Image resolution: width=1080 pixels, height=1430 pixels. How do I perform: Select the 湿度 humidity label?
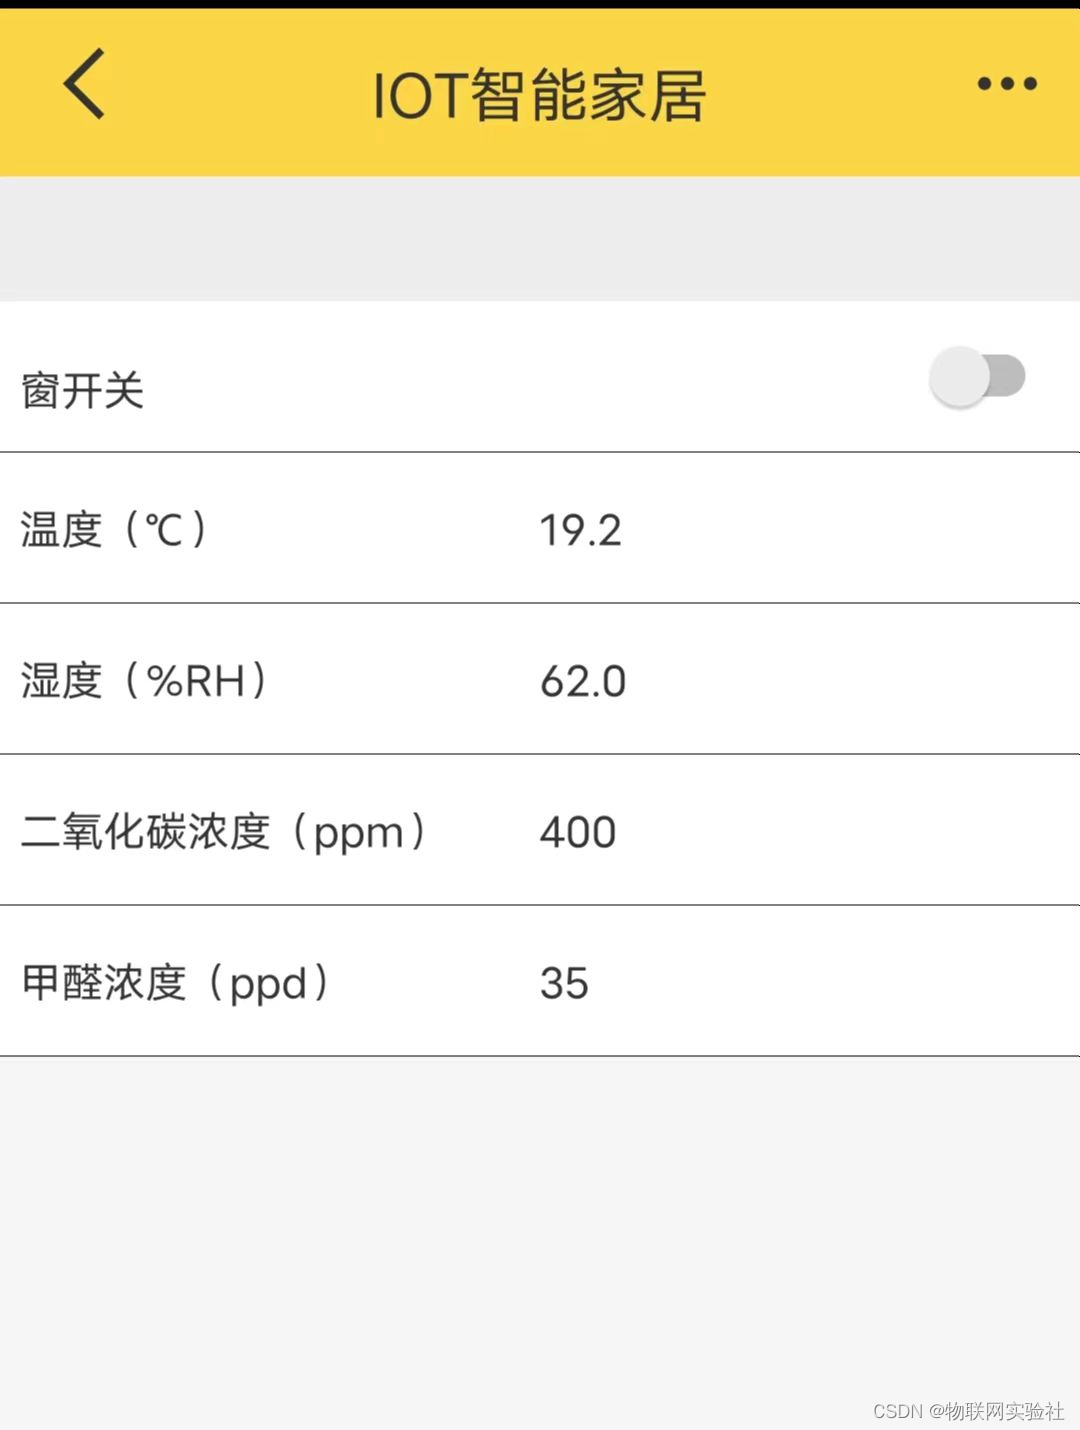tap(62, 681)
